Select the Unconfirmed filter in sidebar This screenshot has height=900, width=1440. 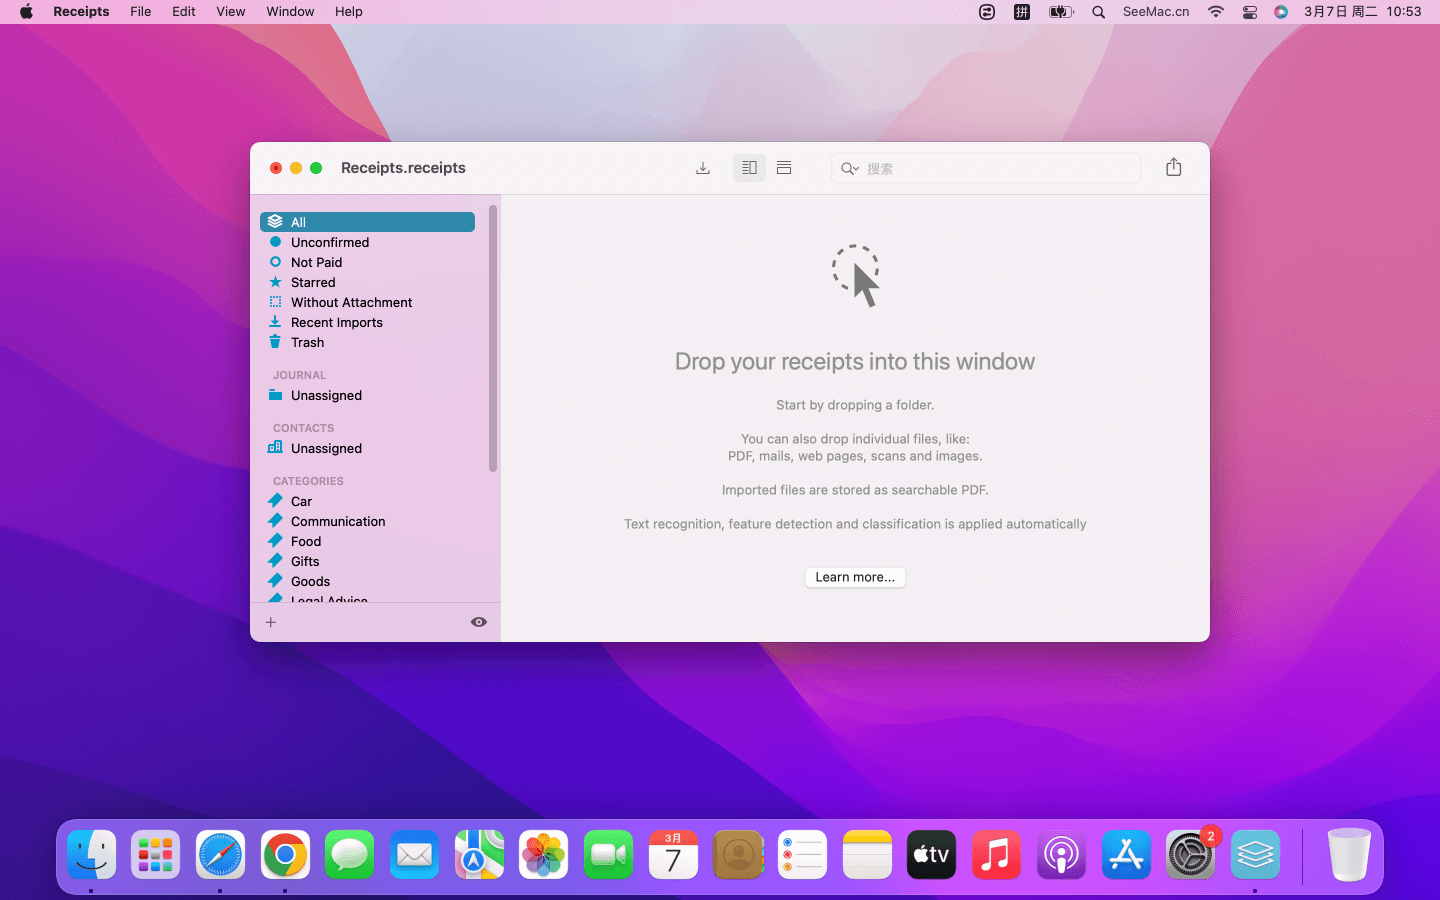point(329,242)
